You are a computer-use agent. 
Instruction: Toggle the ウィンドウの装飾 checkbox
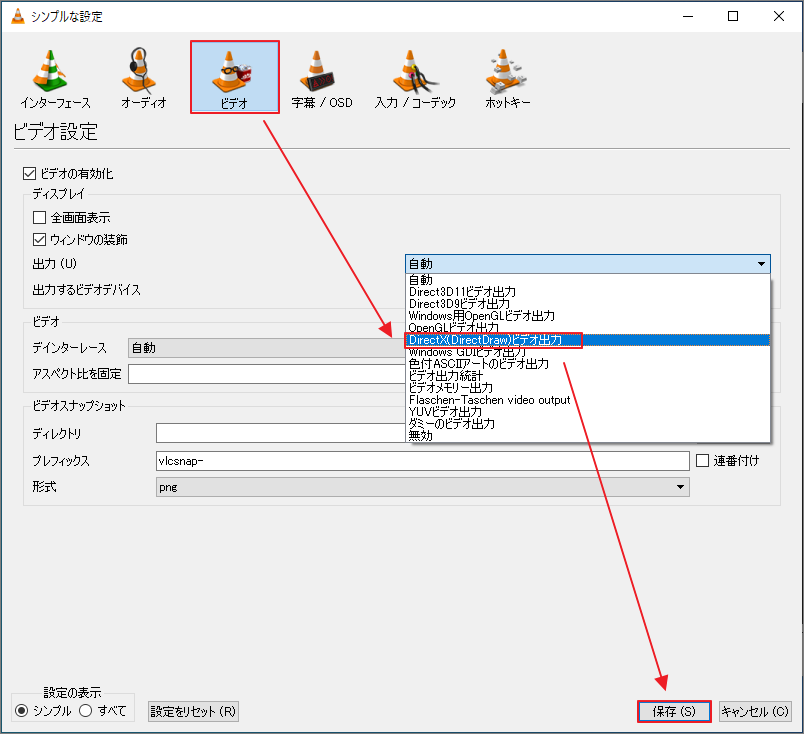pyautogui.click(x=39, y=240)
